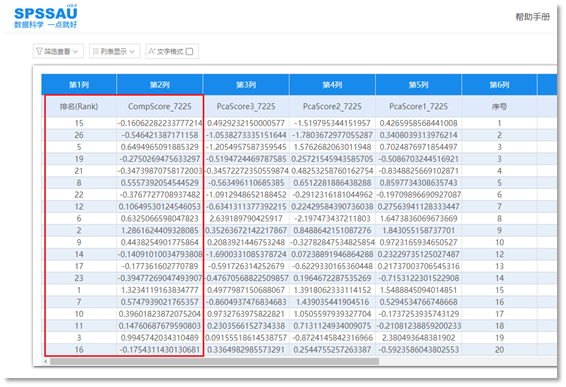Click the SPSSAU logo

pos(45,17)
